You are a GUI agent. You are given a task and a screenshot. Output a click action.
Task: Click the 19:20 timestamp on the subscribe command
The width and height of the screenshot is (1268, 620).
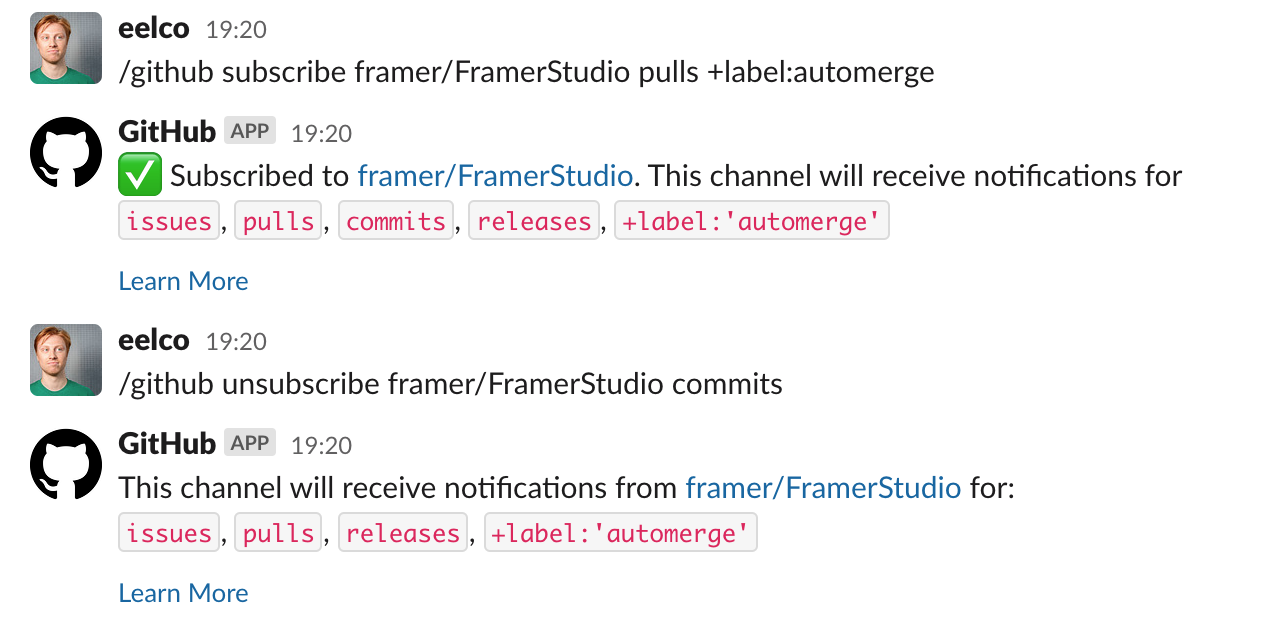pyautogui.click(x=236, y=30)
